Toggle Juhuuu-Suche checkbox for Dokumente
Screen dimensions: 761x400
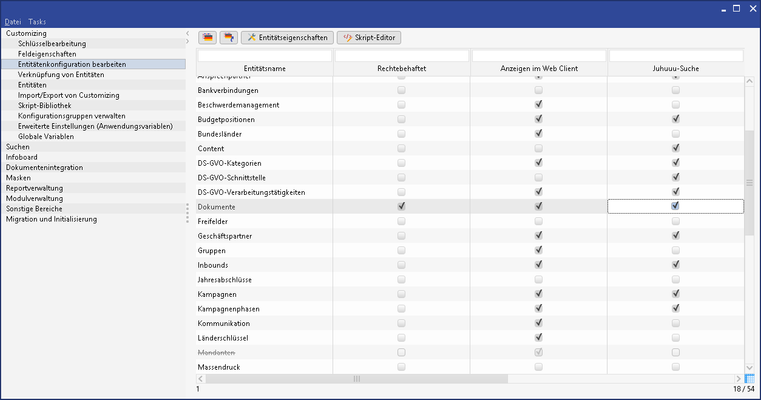(675, 206)
